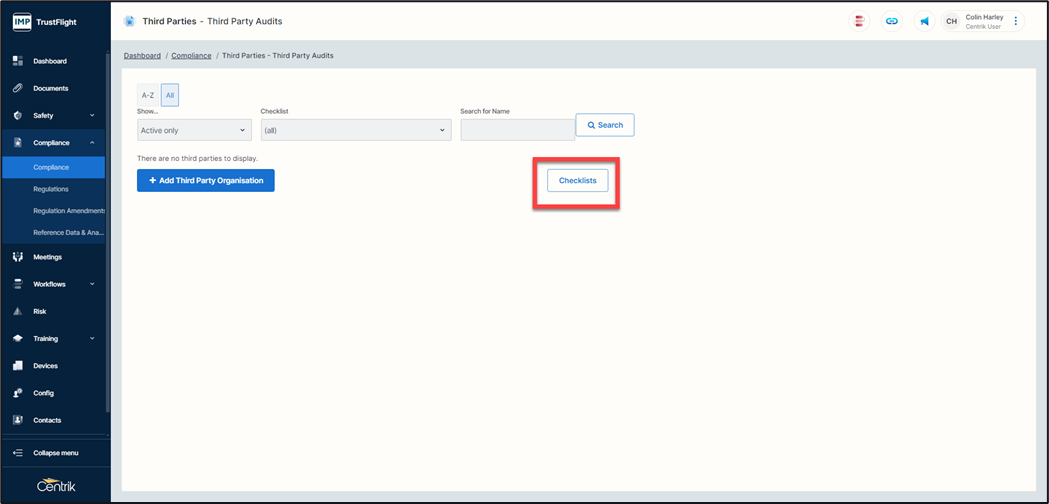Open the Checklist (all) dropdown
Image resolution: width=1049 pixels, height=504 pixels.
tap(356, 131)
